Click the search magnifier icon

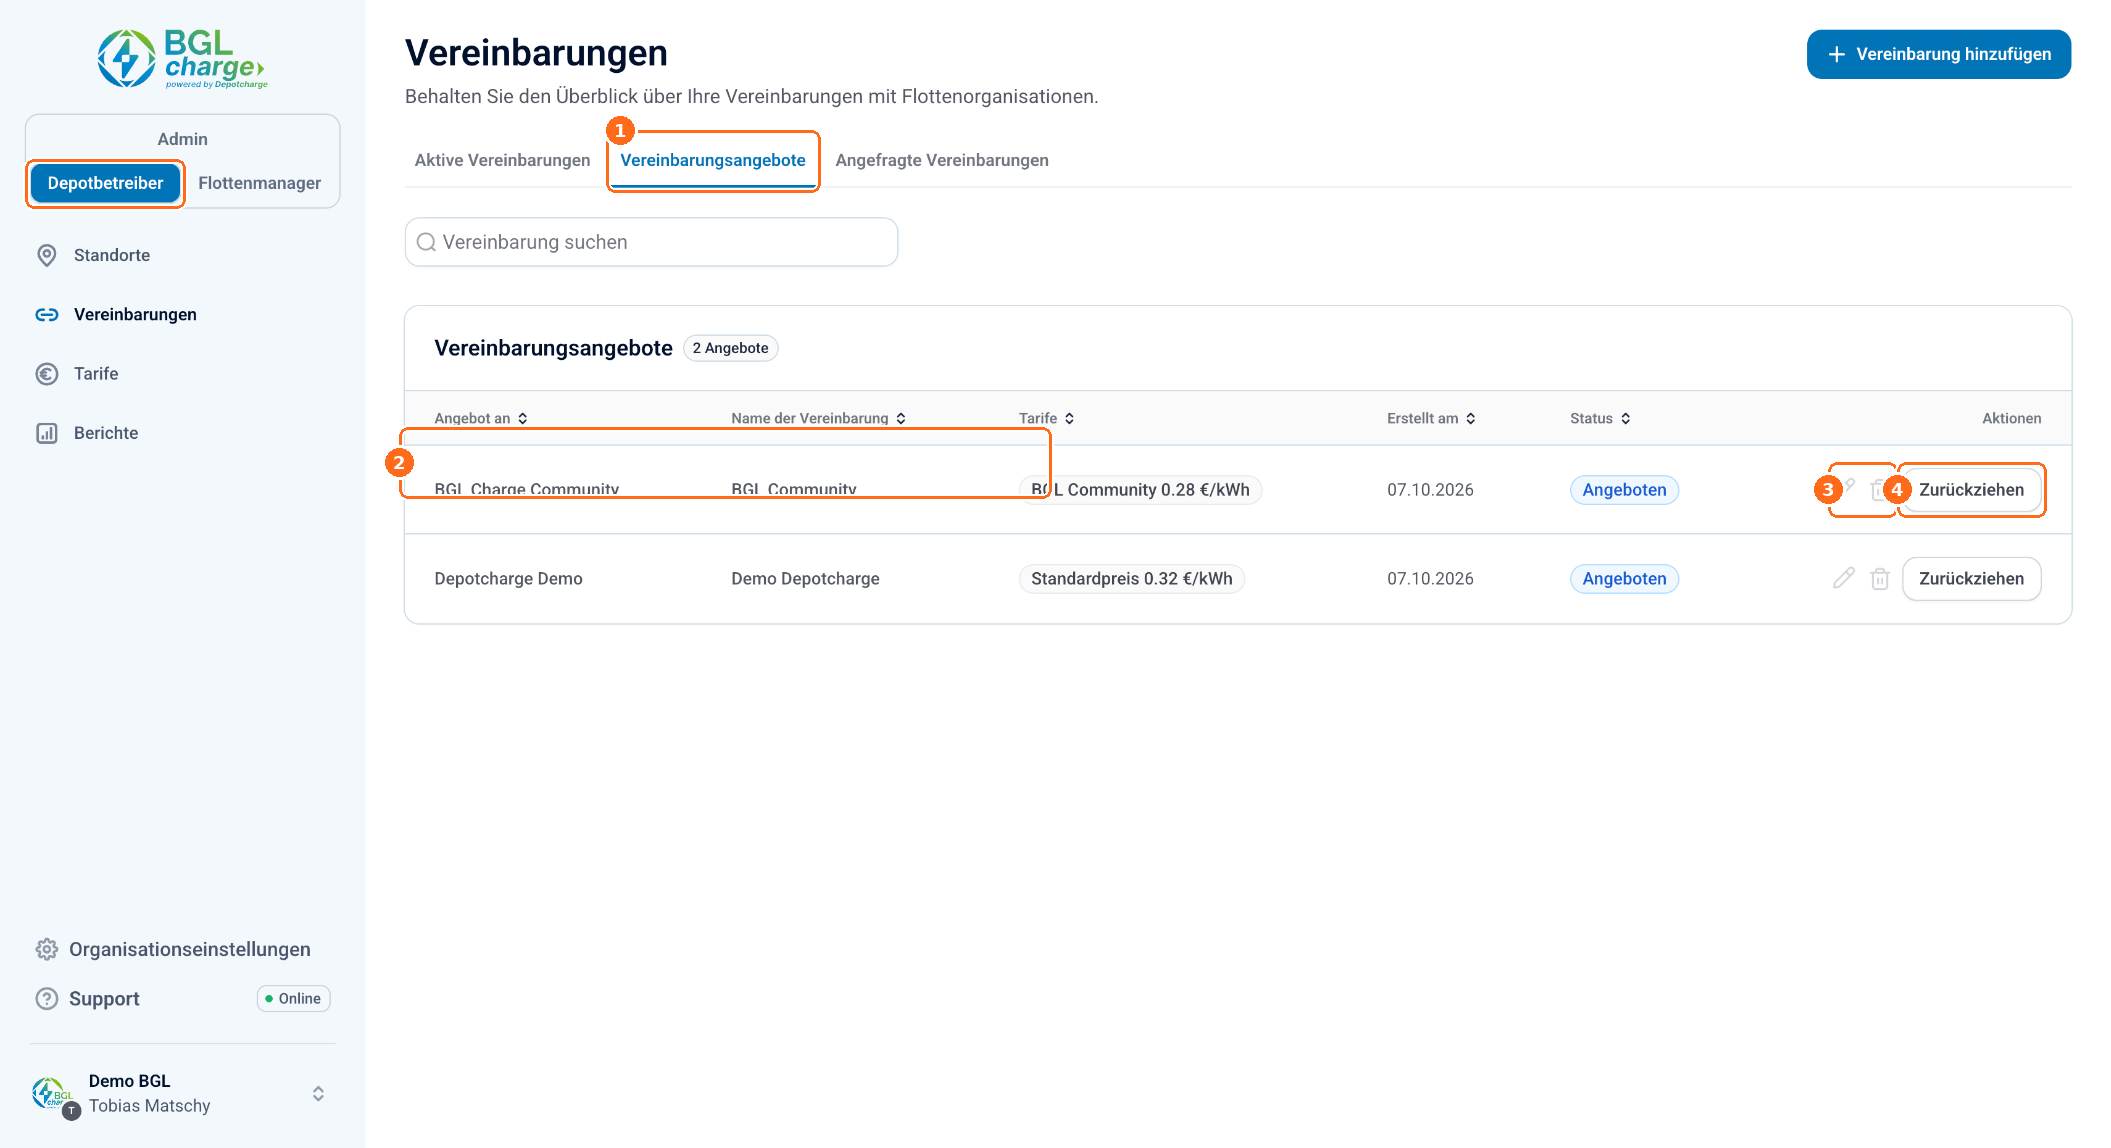point(426,242)
